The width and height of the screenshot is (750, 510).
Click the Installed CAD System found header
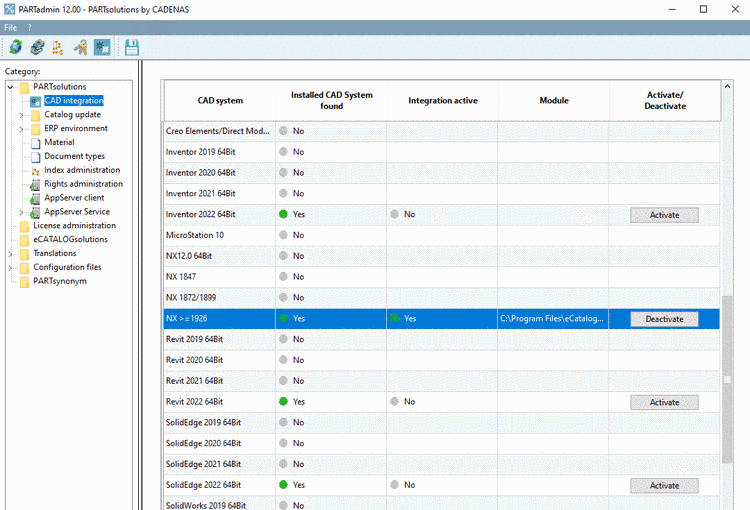point(331,100)
